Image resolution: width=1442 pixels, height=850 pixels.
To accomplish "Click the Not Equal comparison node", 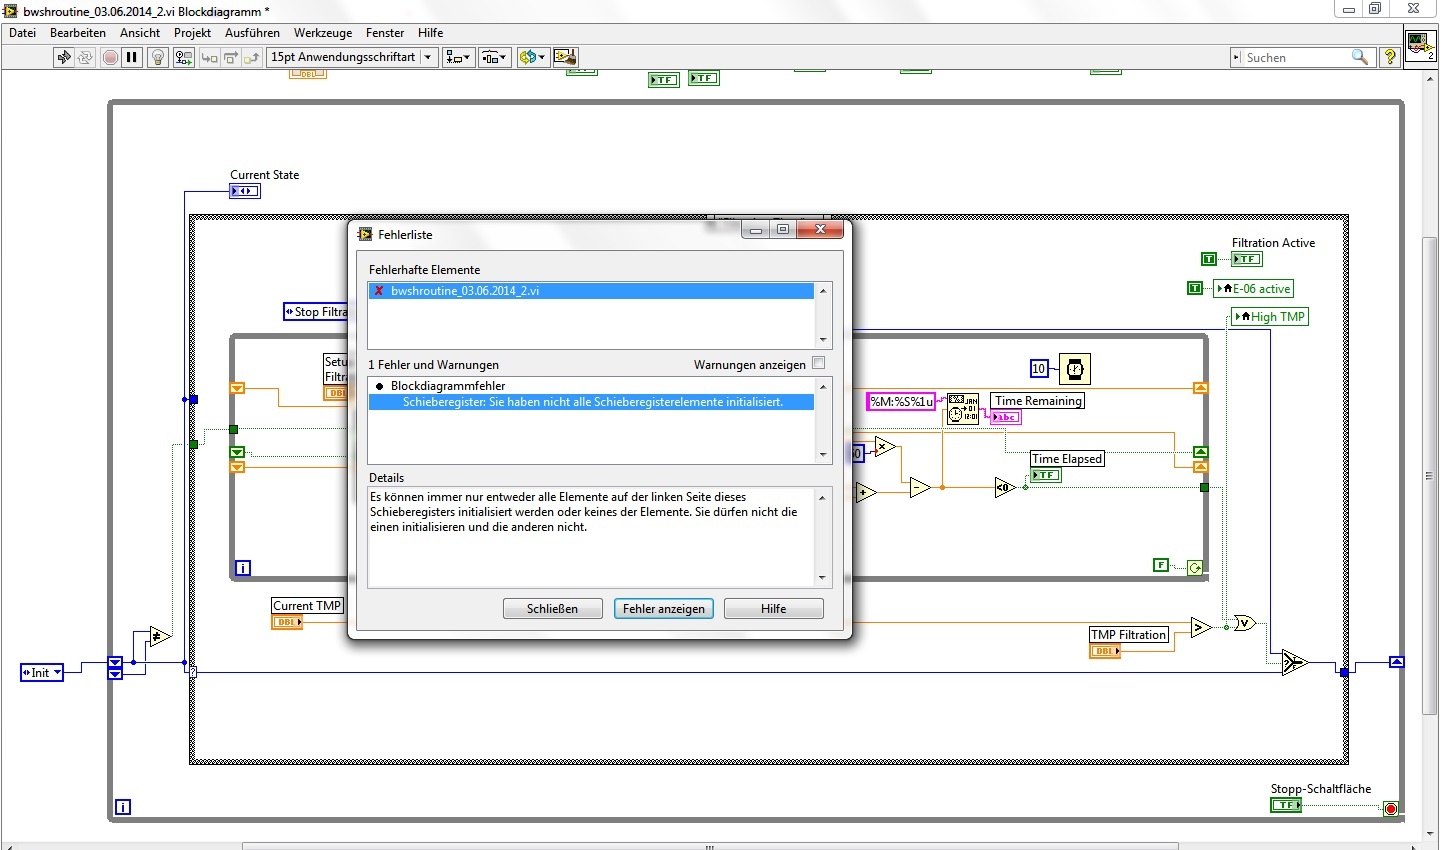I will [160, 636].
